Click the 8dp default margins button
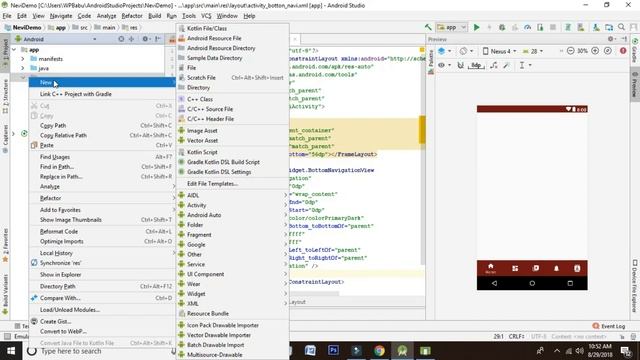 476,65
